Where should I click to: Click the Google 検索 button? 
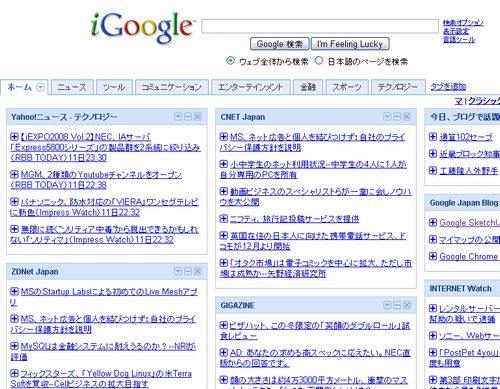point(280,44)
